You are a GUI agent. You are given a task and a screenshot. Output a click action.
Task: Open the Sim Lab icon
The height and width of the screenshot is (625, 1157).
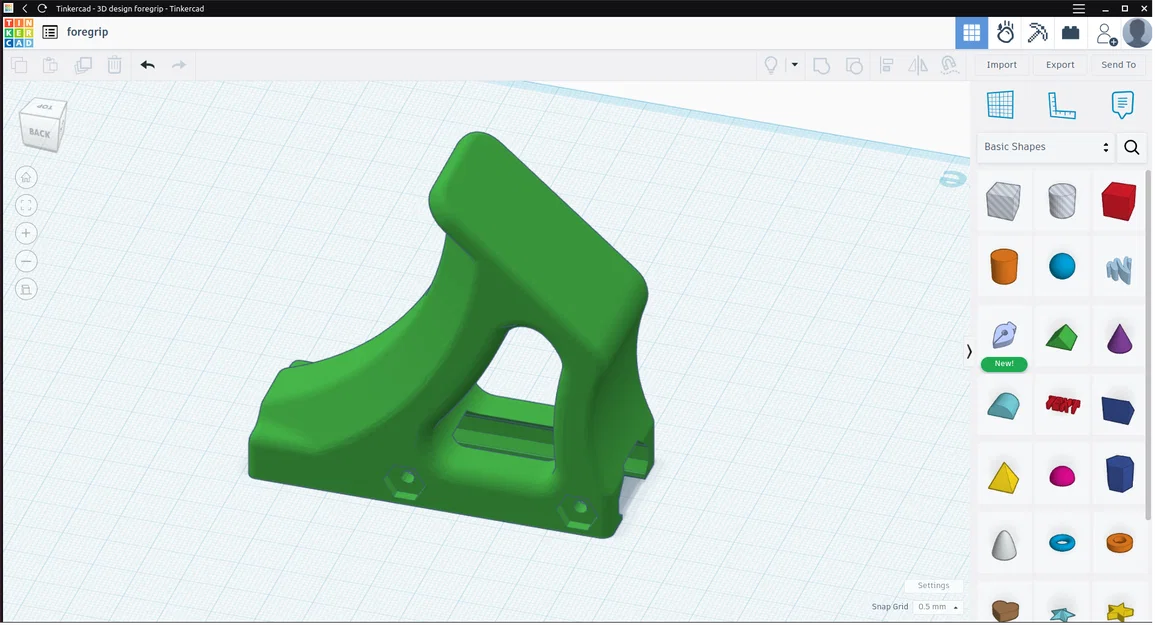coord(1005,32)
